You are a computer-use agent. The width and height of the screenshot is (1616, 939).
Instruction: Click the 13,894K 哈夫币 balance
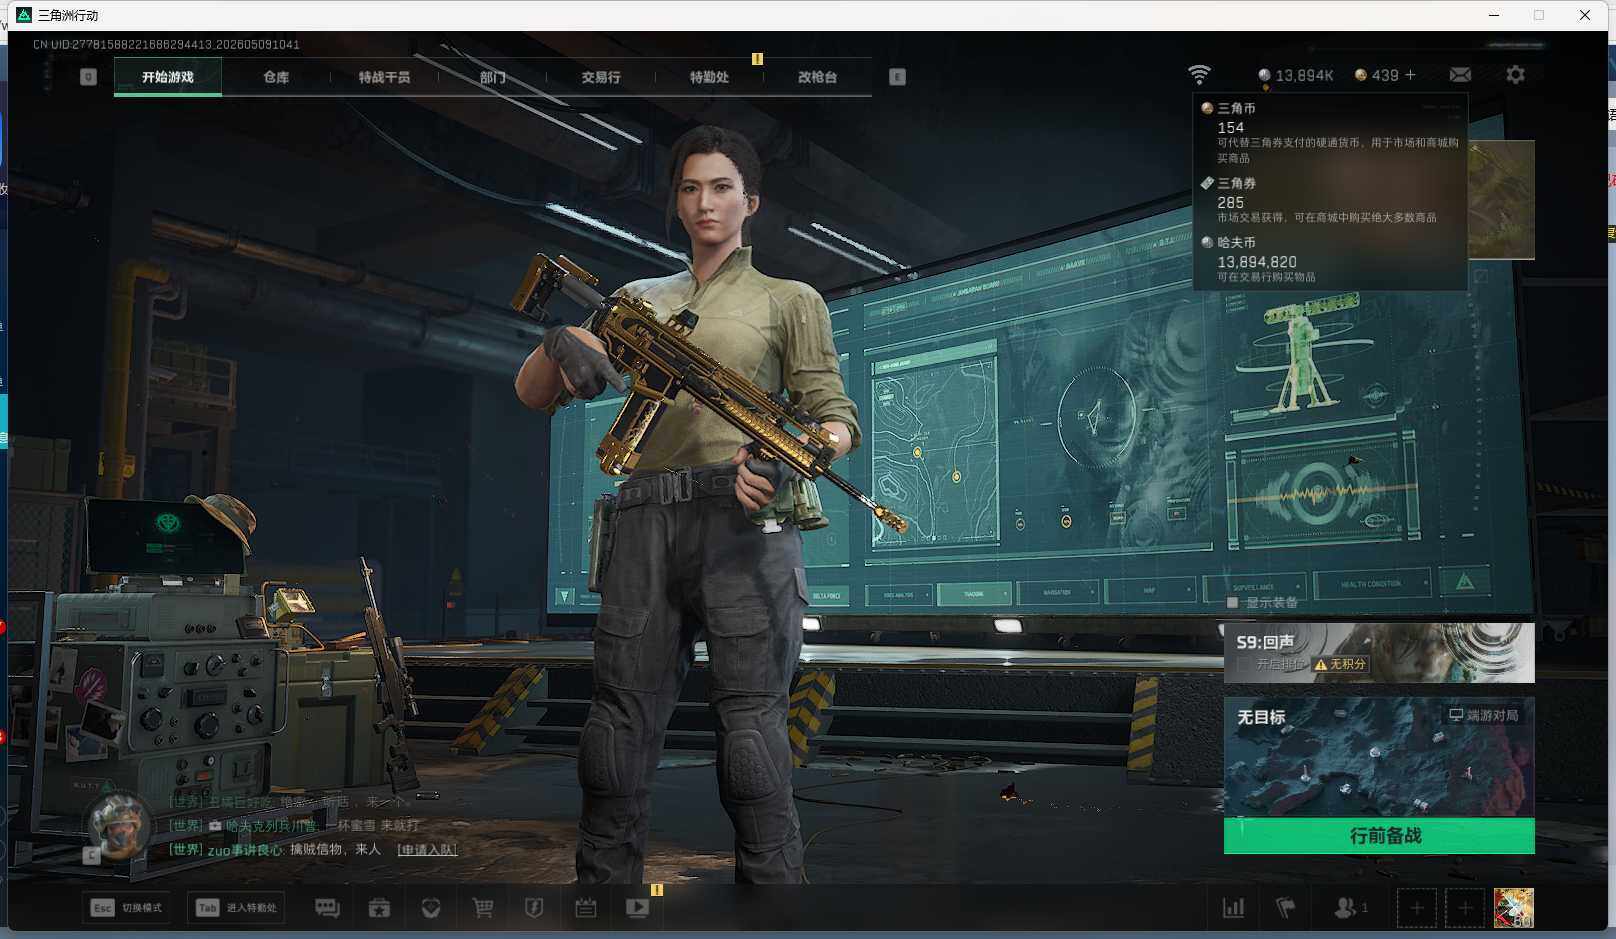1296,75
